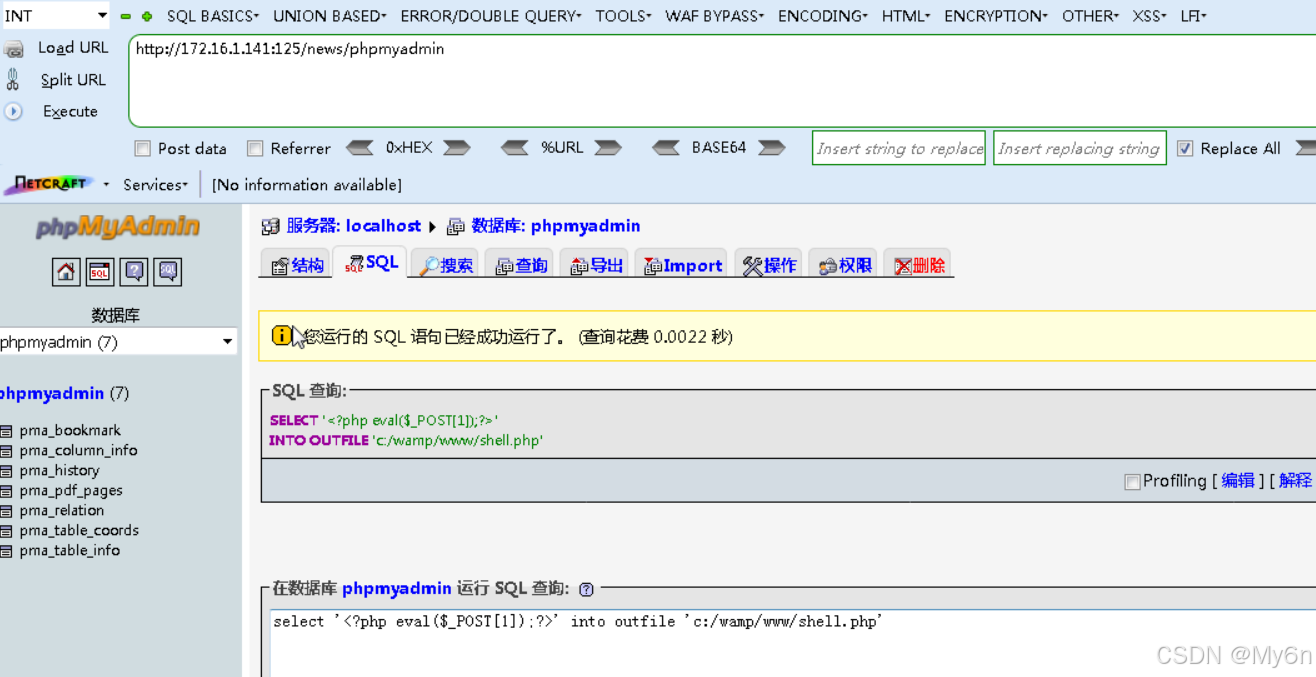Enable the Post data checkbox
Viewport: 1316px width, 677px height.
[143, 148]
